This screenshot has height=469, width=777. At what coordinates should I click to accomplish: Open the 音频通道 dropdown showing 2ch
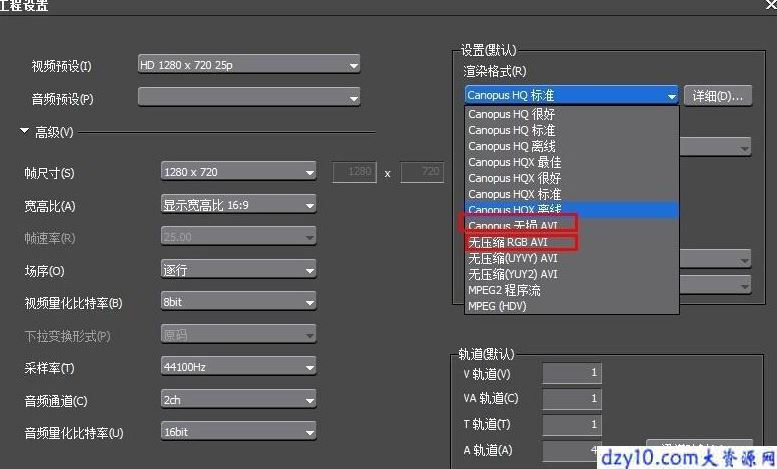pyautogui.click(x=238, y=400)
